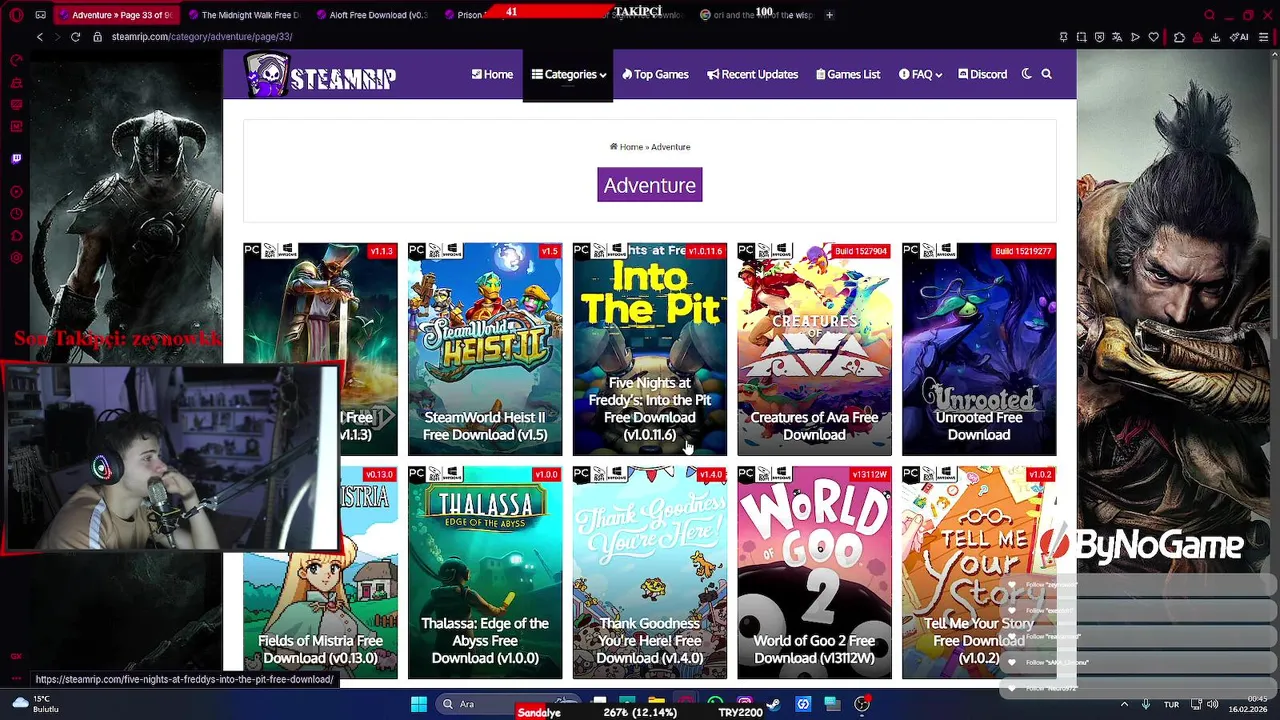Click the TUR language indicator in tray
1280x720 pixels.
[1171, 704]
